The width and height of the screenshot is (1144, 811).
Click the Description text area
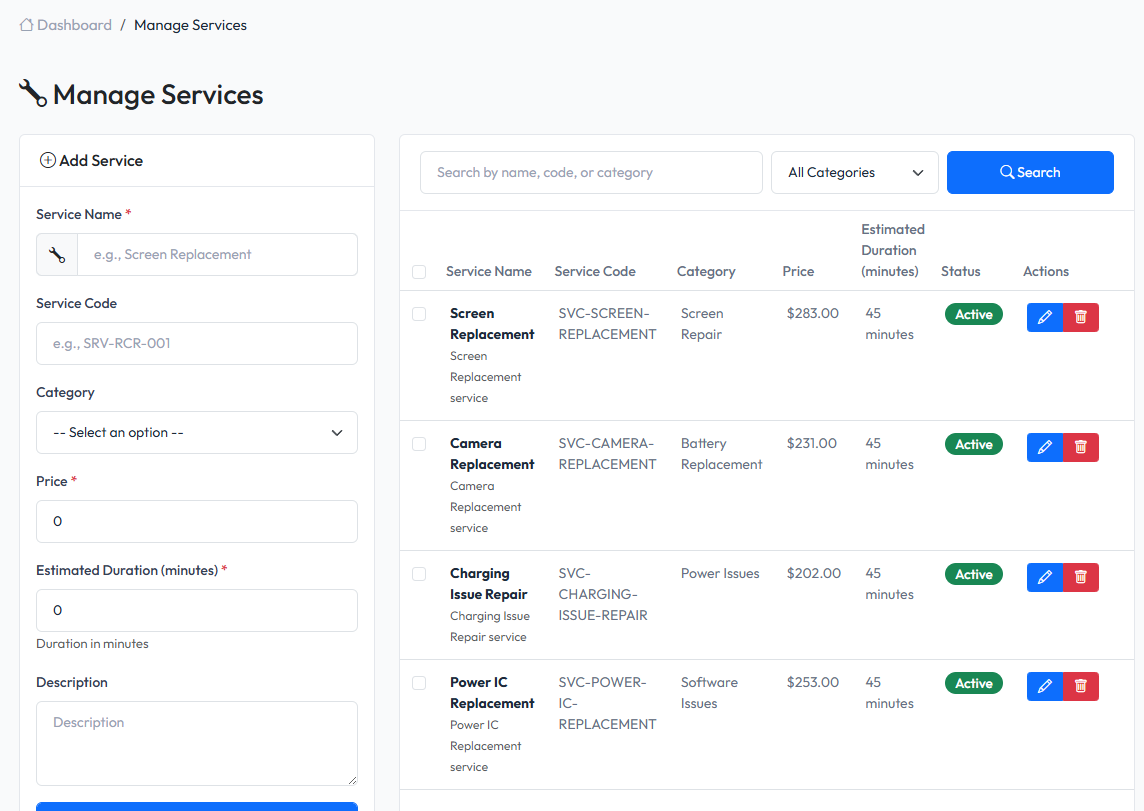196,743
